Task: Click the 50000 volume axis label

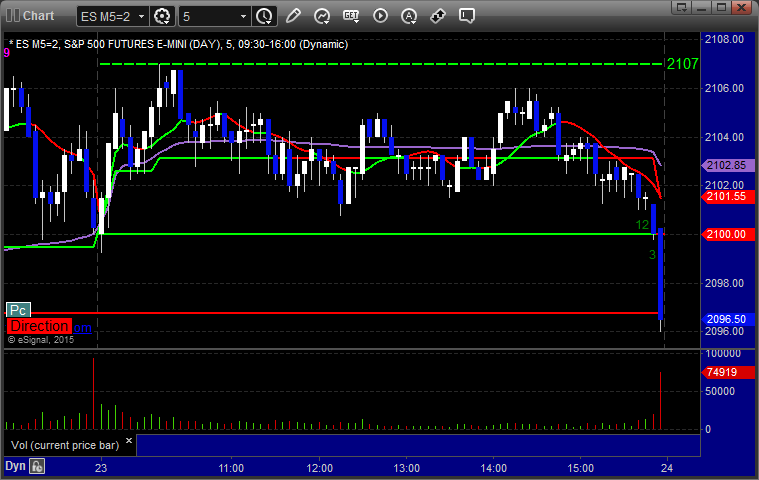Action: point(720,391)
